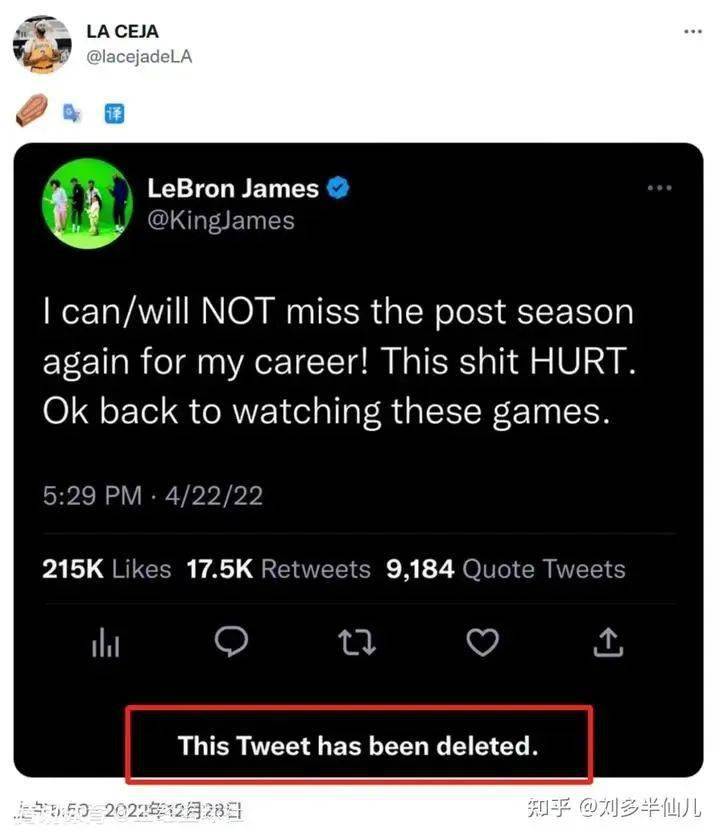Click the blue verified badge beside LeBron James
The width and height of the screenshot is (720, 837).
(338, 186)
